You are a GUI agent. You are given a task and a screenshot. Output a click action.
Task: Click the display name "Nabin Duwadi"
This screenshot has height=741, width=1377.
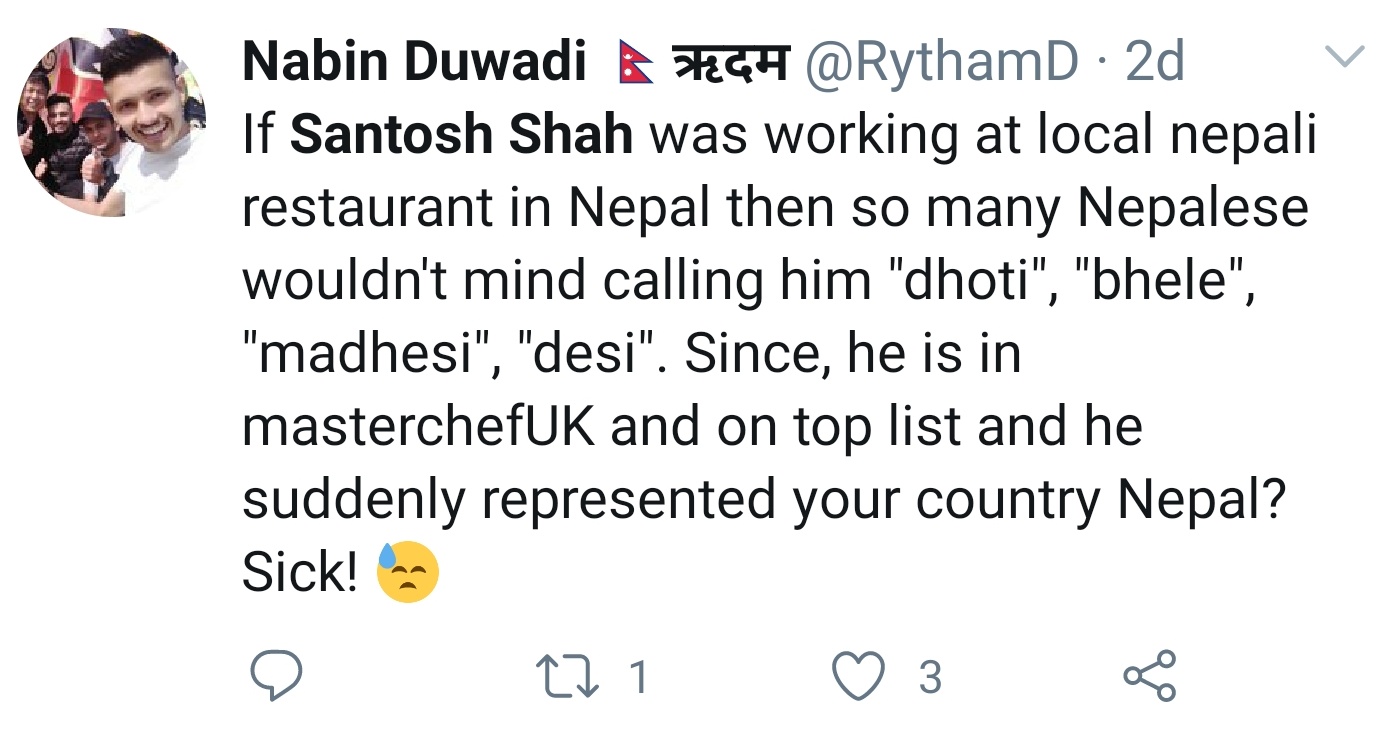(414, 65)
